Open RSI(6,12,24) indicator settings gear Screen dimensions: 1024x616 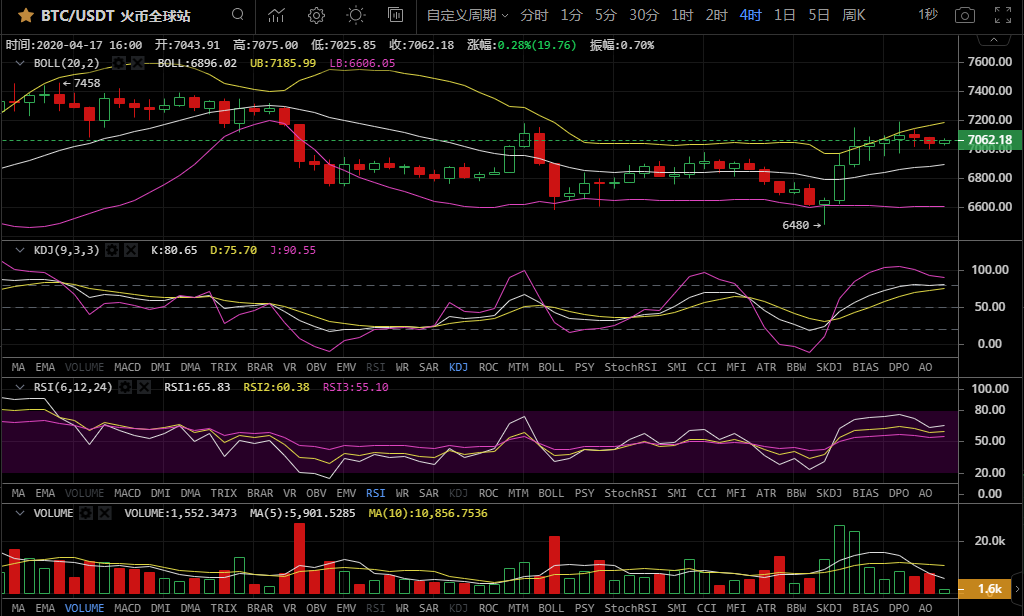(x=125, y=387)
